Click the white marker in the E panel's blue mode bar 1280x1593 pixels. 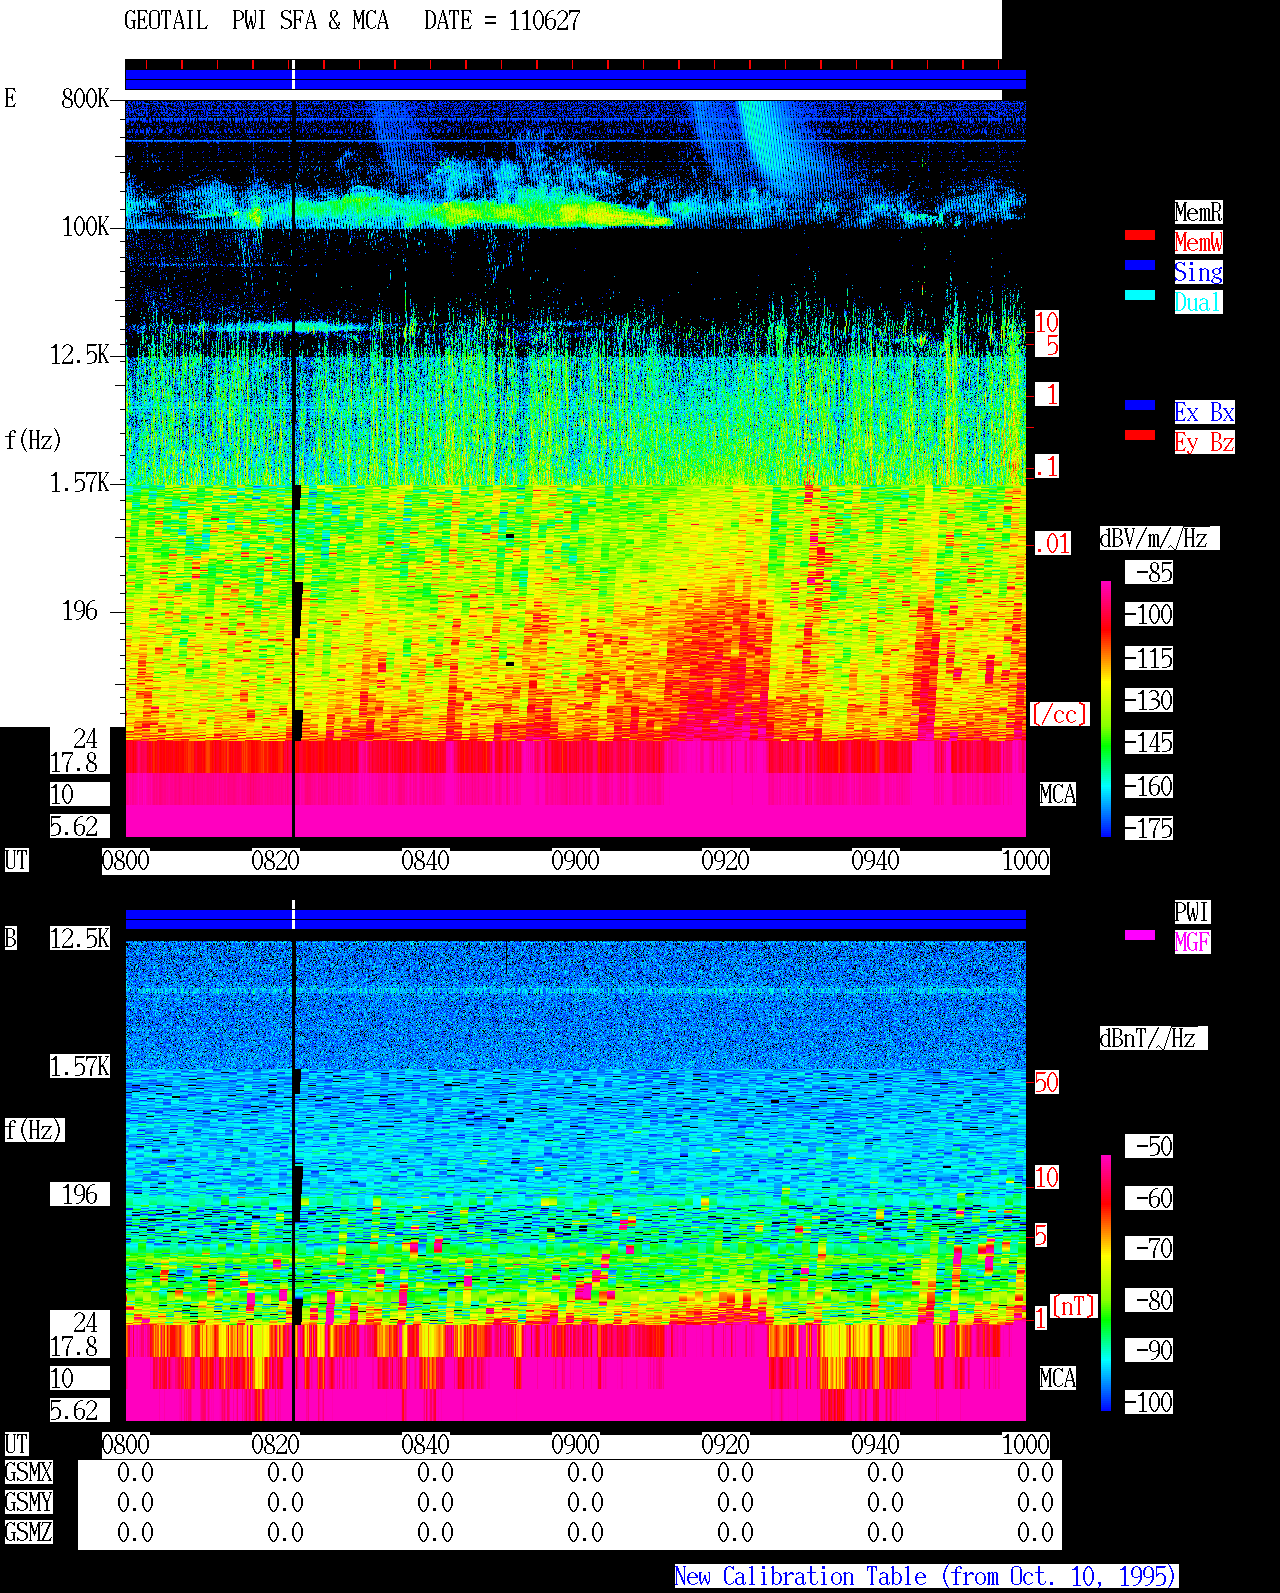click(x=293, y=75)
